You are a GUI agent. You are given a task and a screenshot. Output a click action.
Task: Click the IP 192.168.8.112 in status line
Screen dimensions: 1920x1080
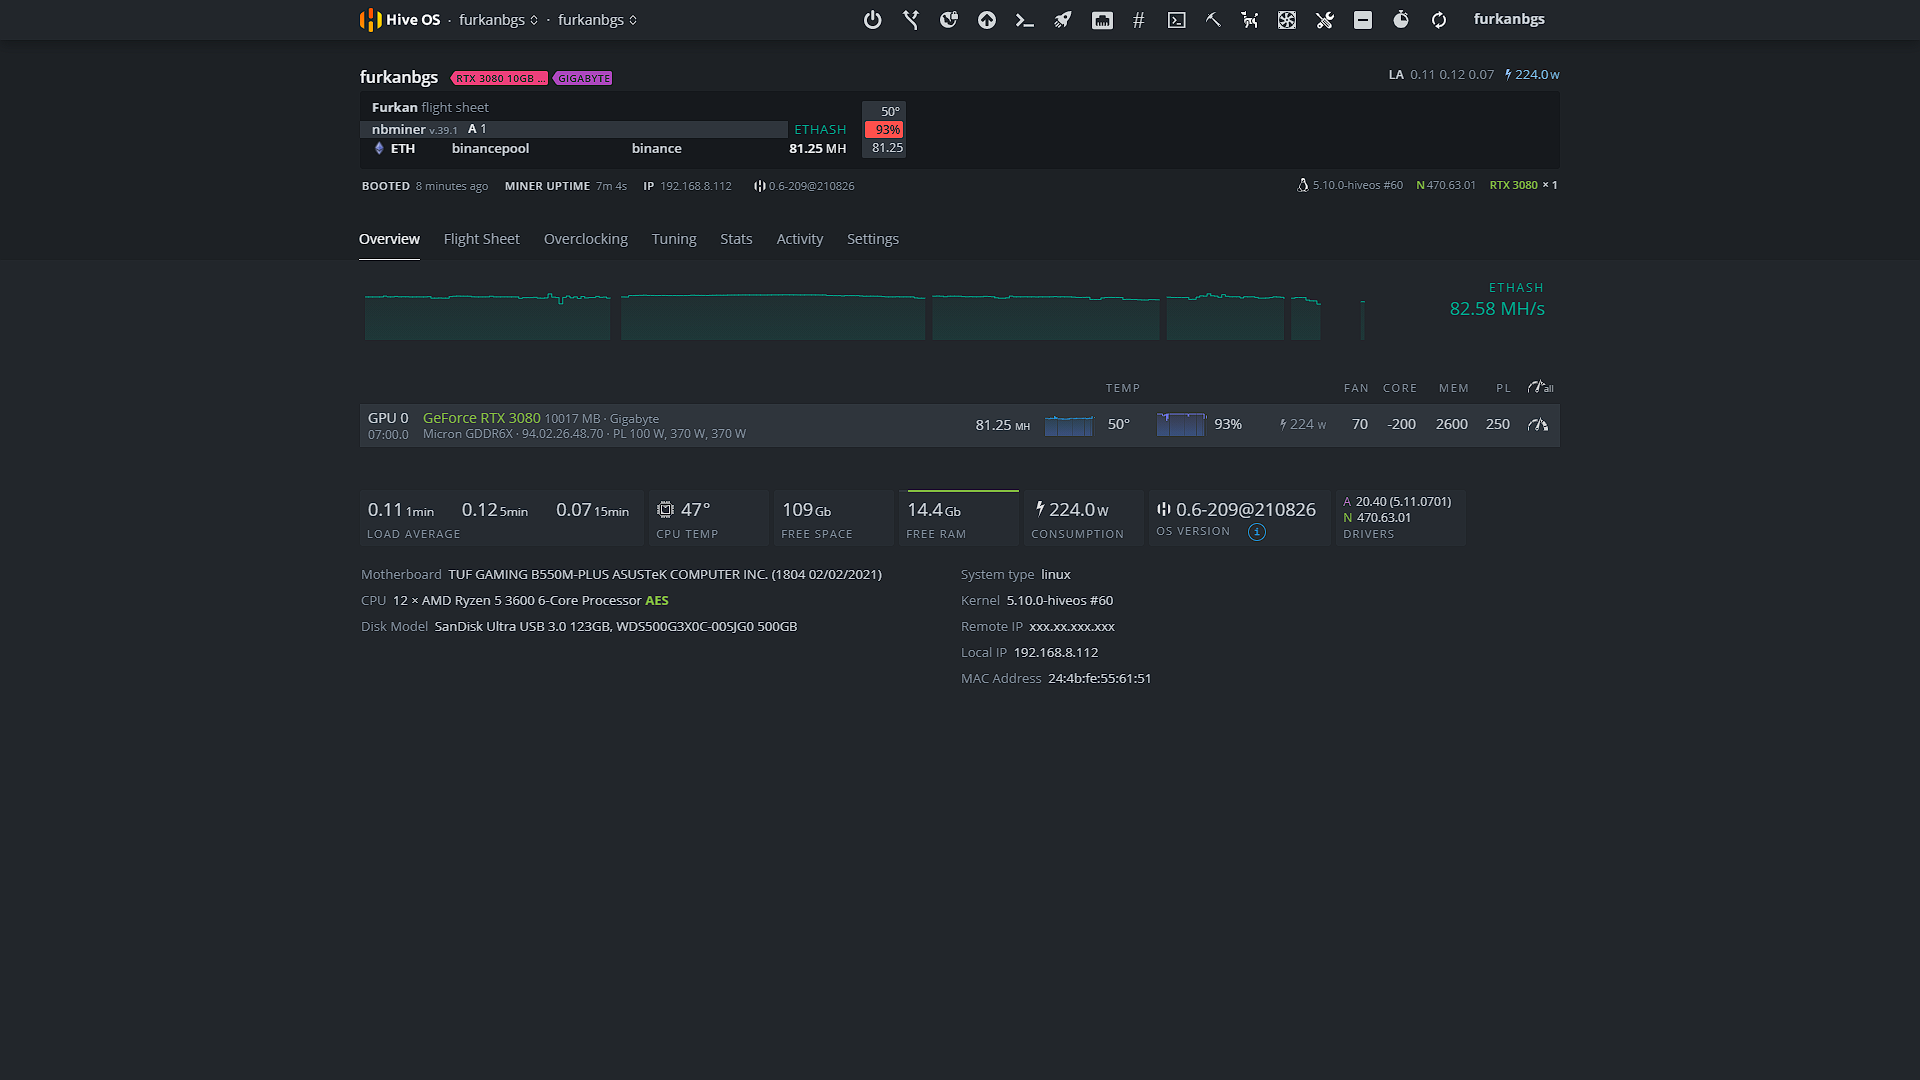click(688, 186)
